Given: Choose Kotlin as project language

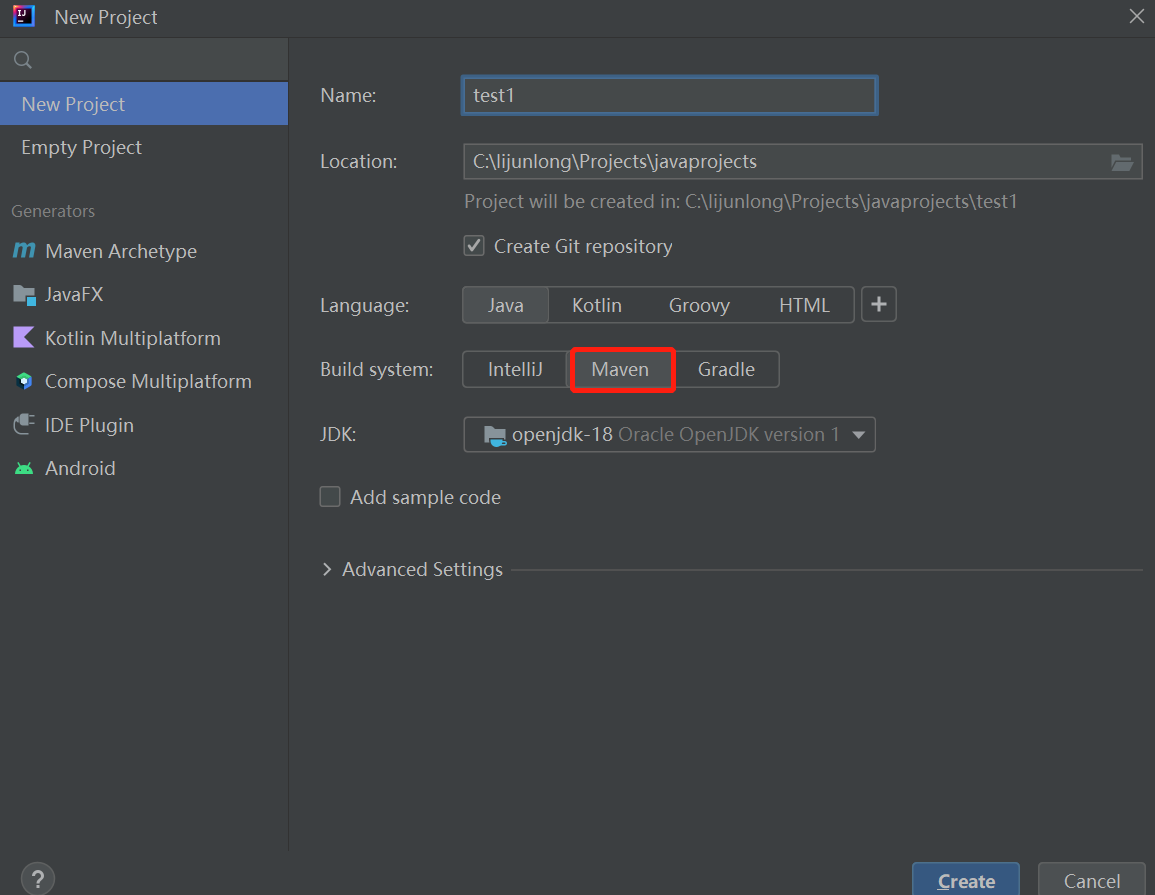Looking at the screenshot, I should click(597, 305).
